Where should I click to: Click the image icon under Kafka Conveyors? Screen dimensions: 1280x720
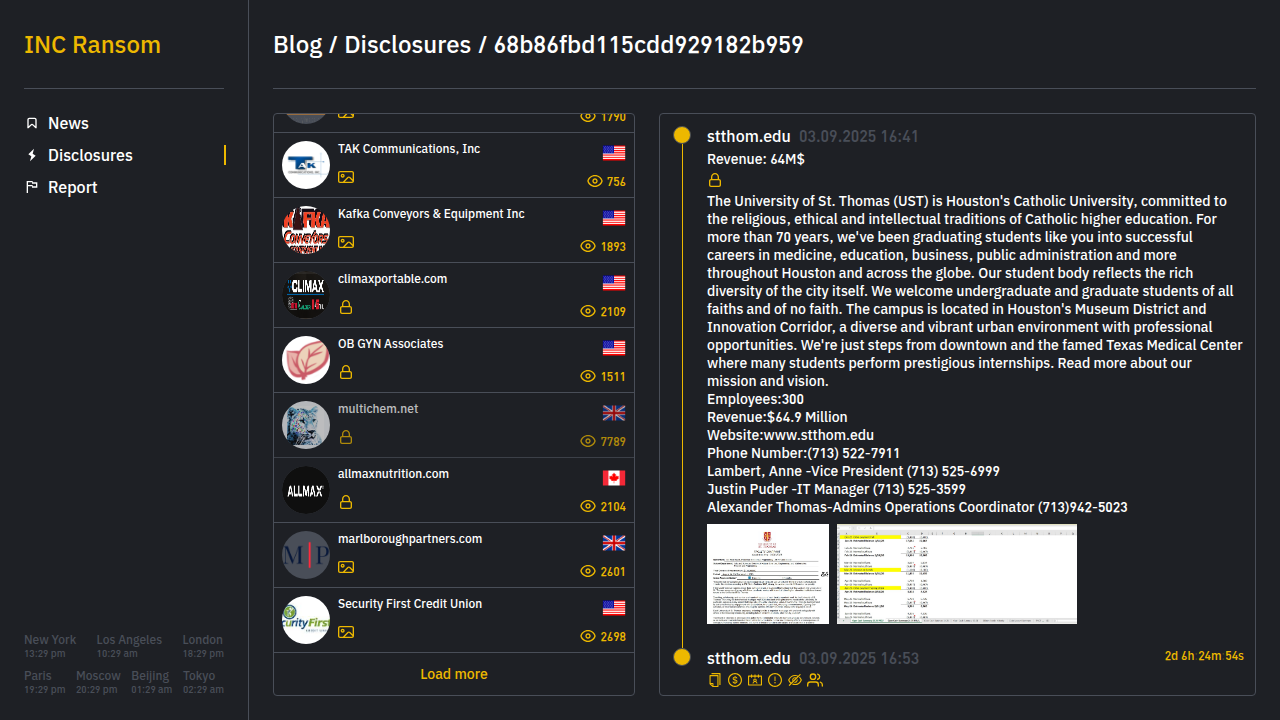[346, 242]
